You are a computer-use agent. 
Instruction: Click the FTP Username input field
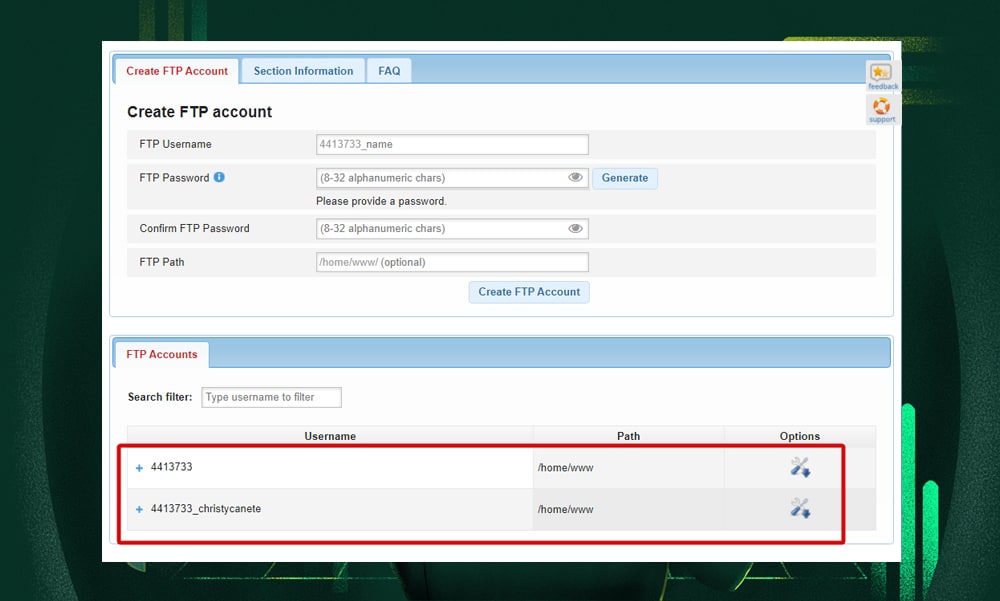click(452, 143)
